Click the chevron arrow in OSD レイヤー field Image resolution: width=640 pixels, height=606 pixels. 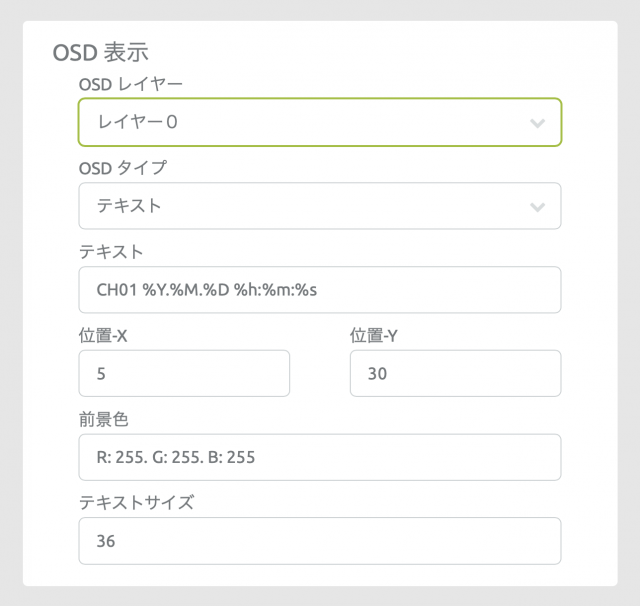(537, 123)
